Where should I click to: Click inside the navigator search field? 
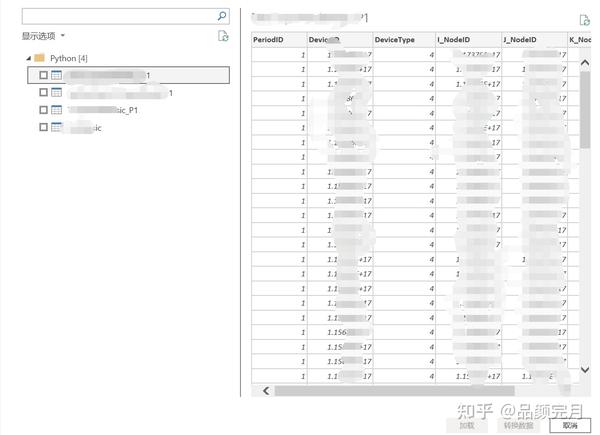coord(119,16)
